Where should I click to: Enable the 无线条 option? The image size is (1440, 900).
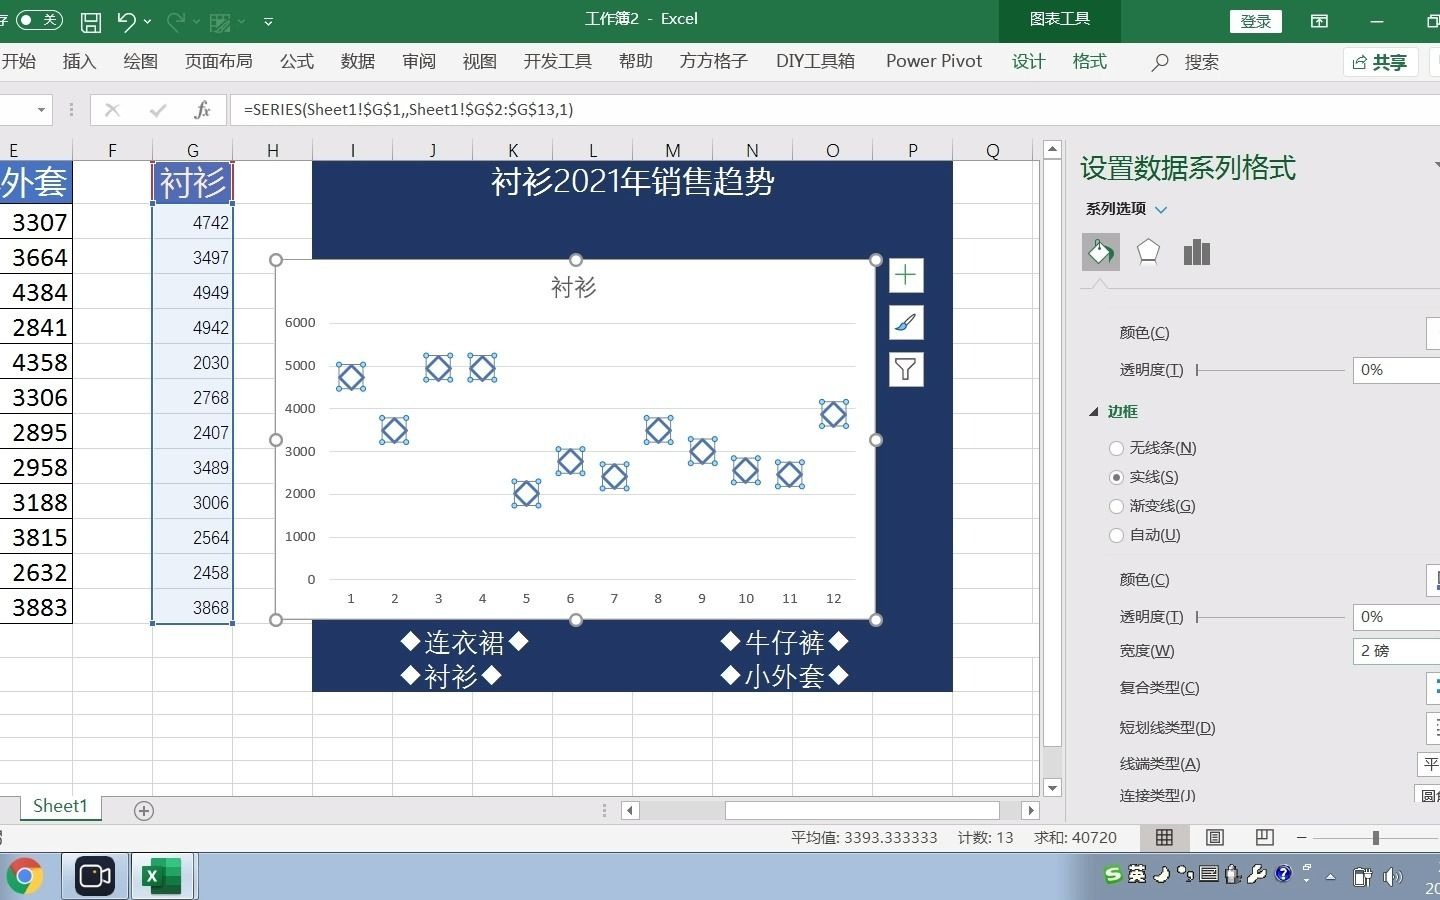click(1116, 448)
